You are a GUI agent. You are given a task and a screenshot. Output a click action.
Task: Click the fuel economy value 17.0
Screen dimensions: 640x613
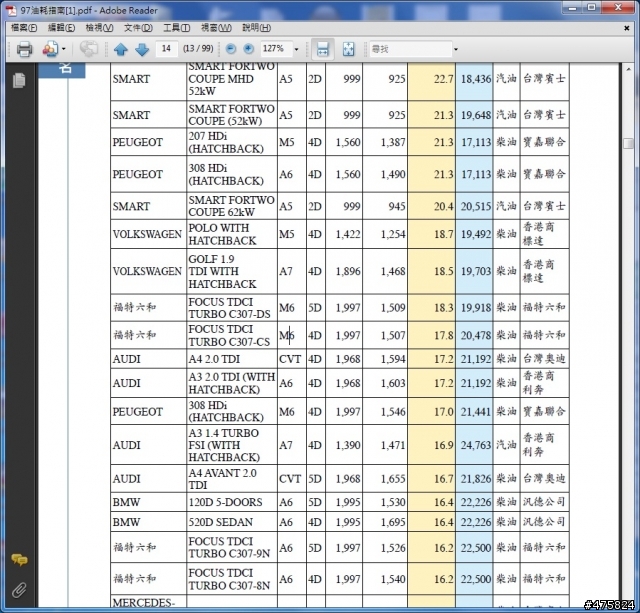tap(443, 411)
